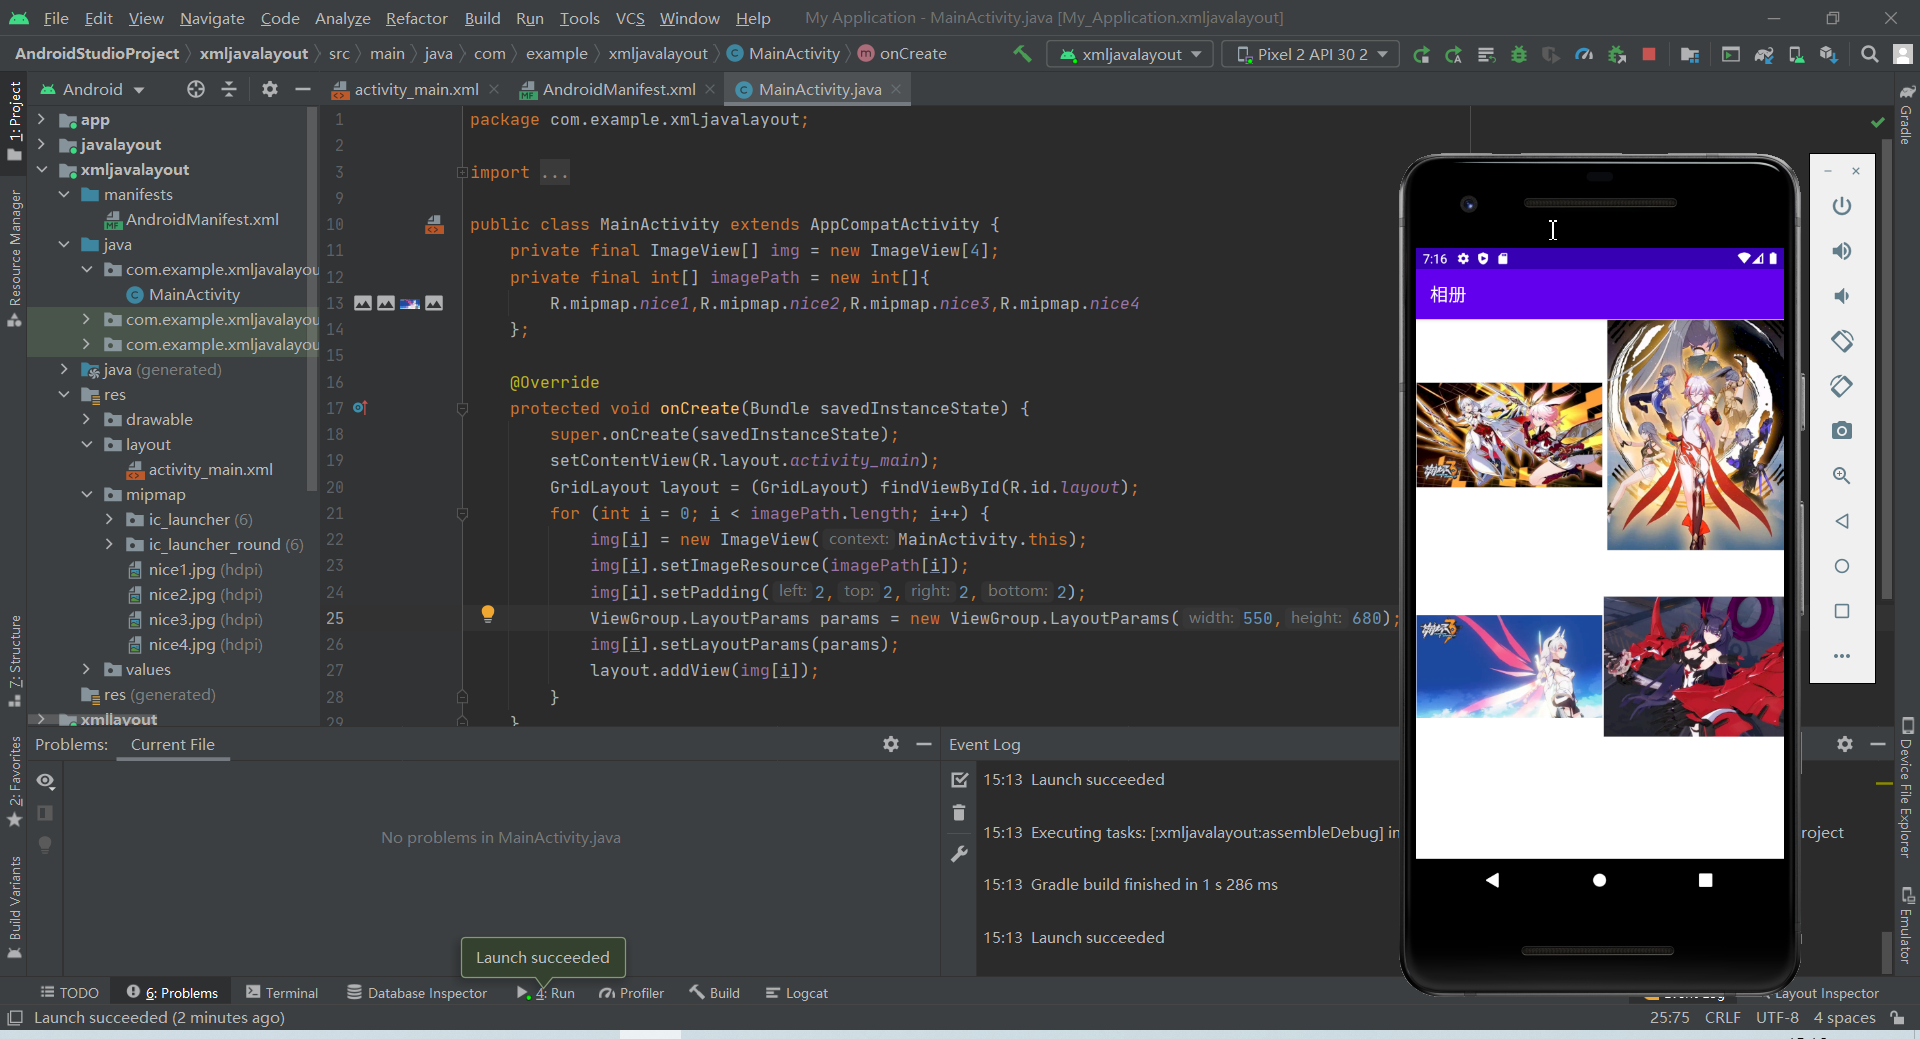Open Layout Inspector from the phone icon
Screen dimensions: 1920x1039
(1794, 53)
